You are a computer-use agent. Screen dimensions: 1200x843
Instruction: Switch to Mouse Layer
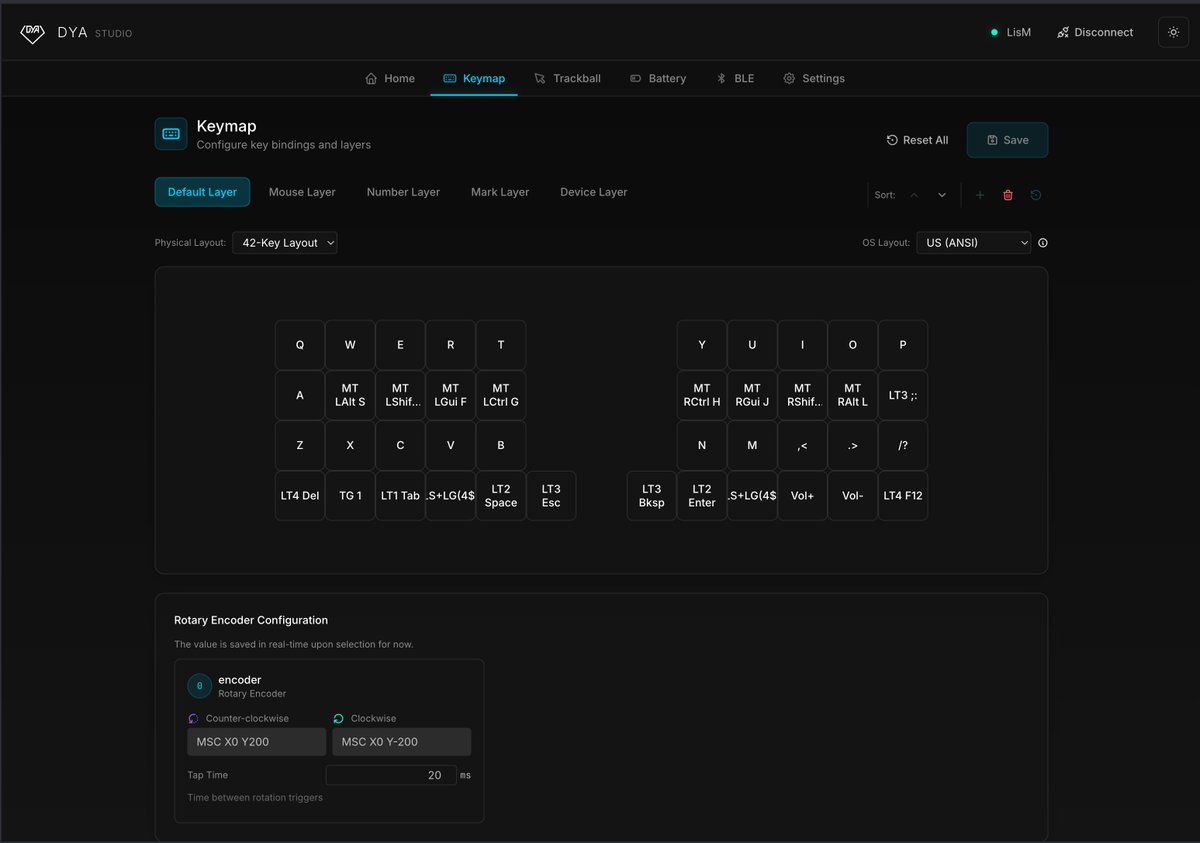[302, 192]
